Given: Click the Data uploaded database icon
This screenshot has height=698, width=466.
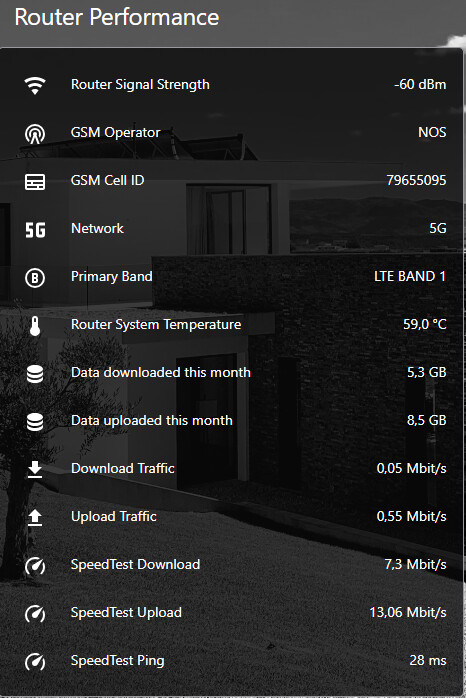Looking at the screenshot, I should pos(35,422).
